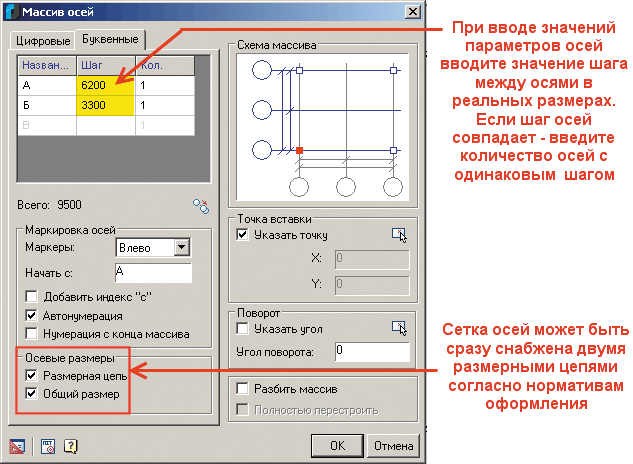Click the pick axes from drawing icon next to Всего
Screen dimensions: 633x464
[201, 206]
